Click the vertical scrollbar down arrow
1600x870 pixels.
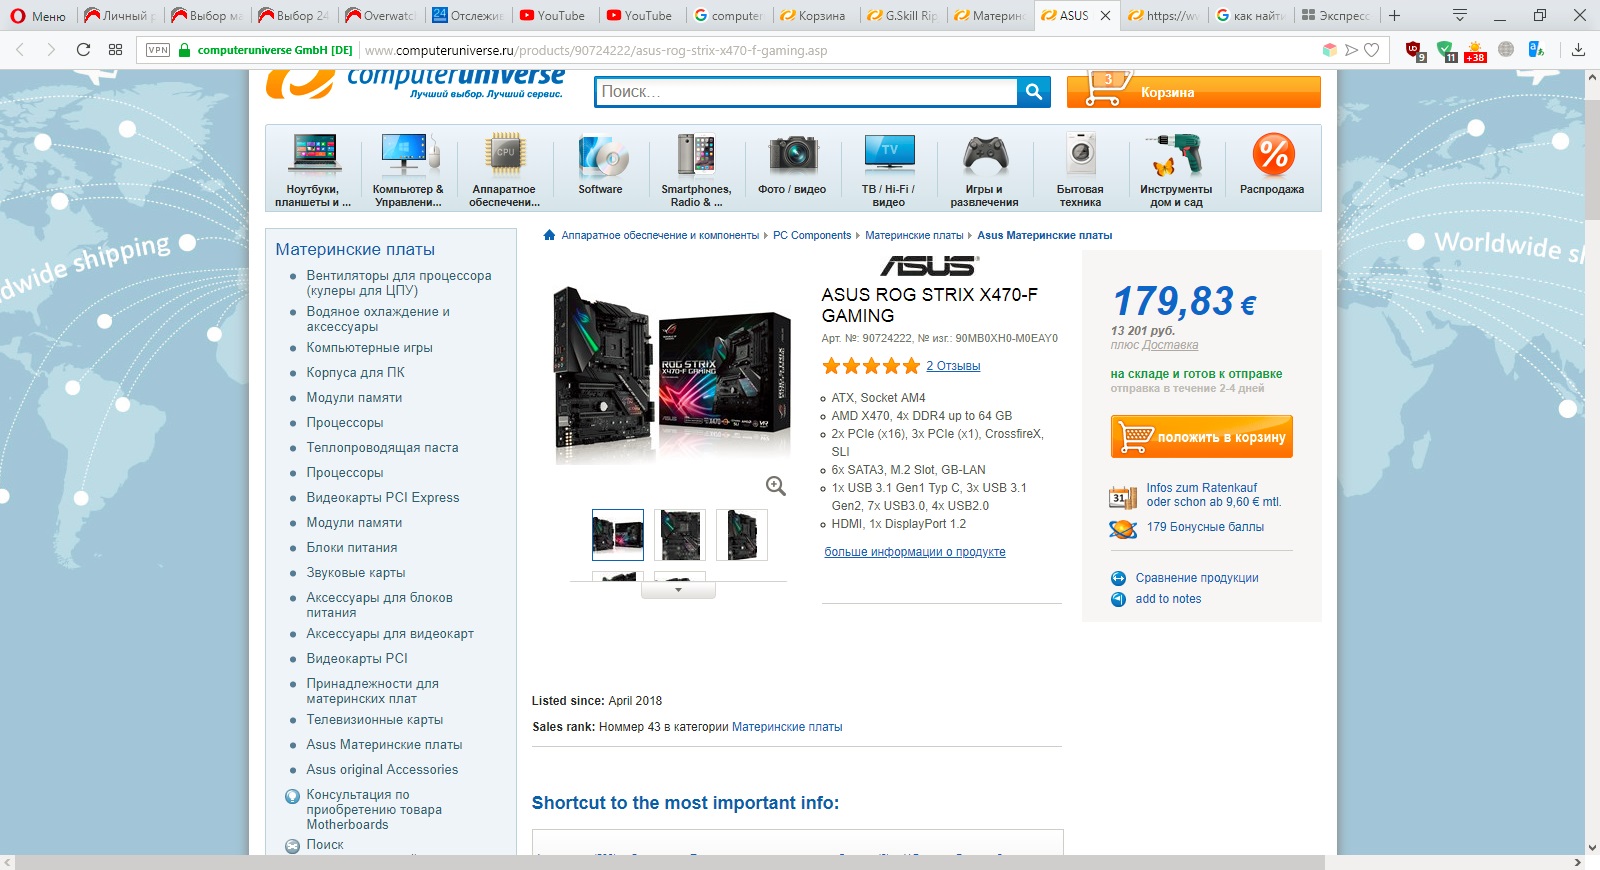(x=1591, y=847)
